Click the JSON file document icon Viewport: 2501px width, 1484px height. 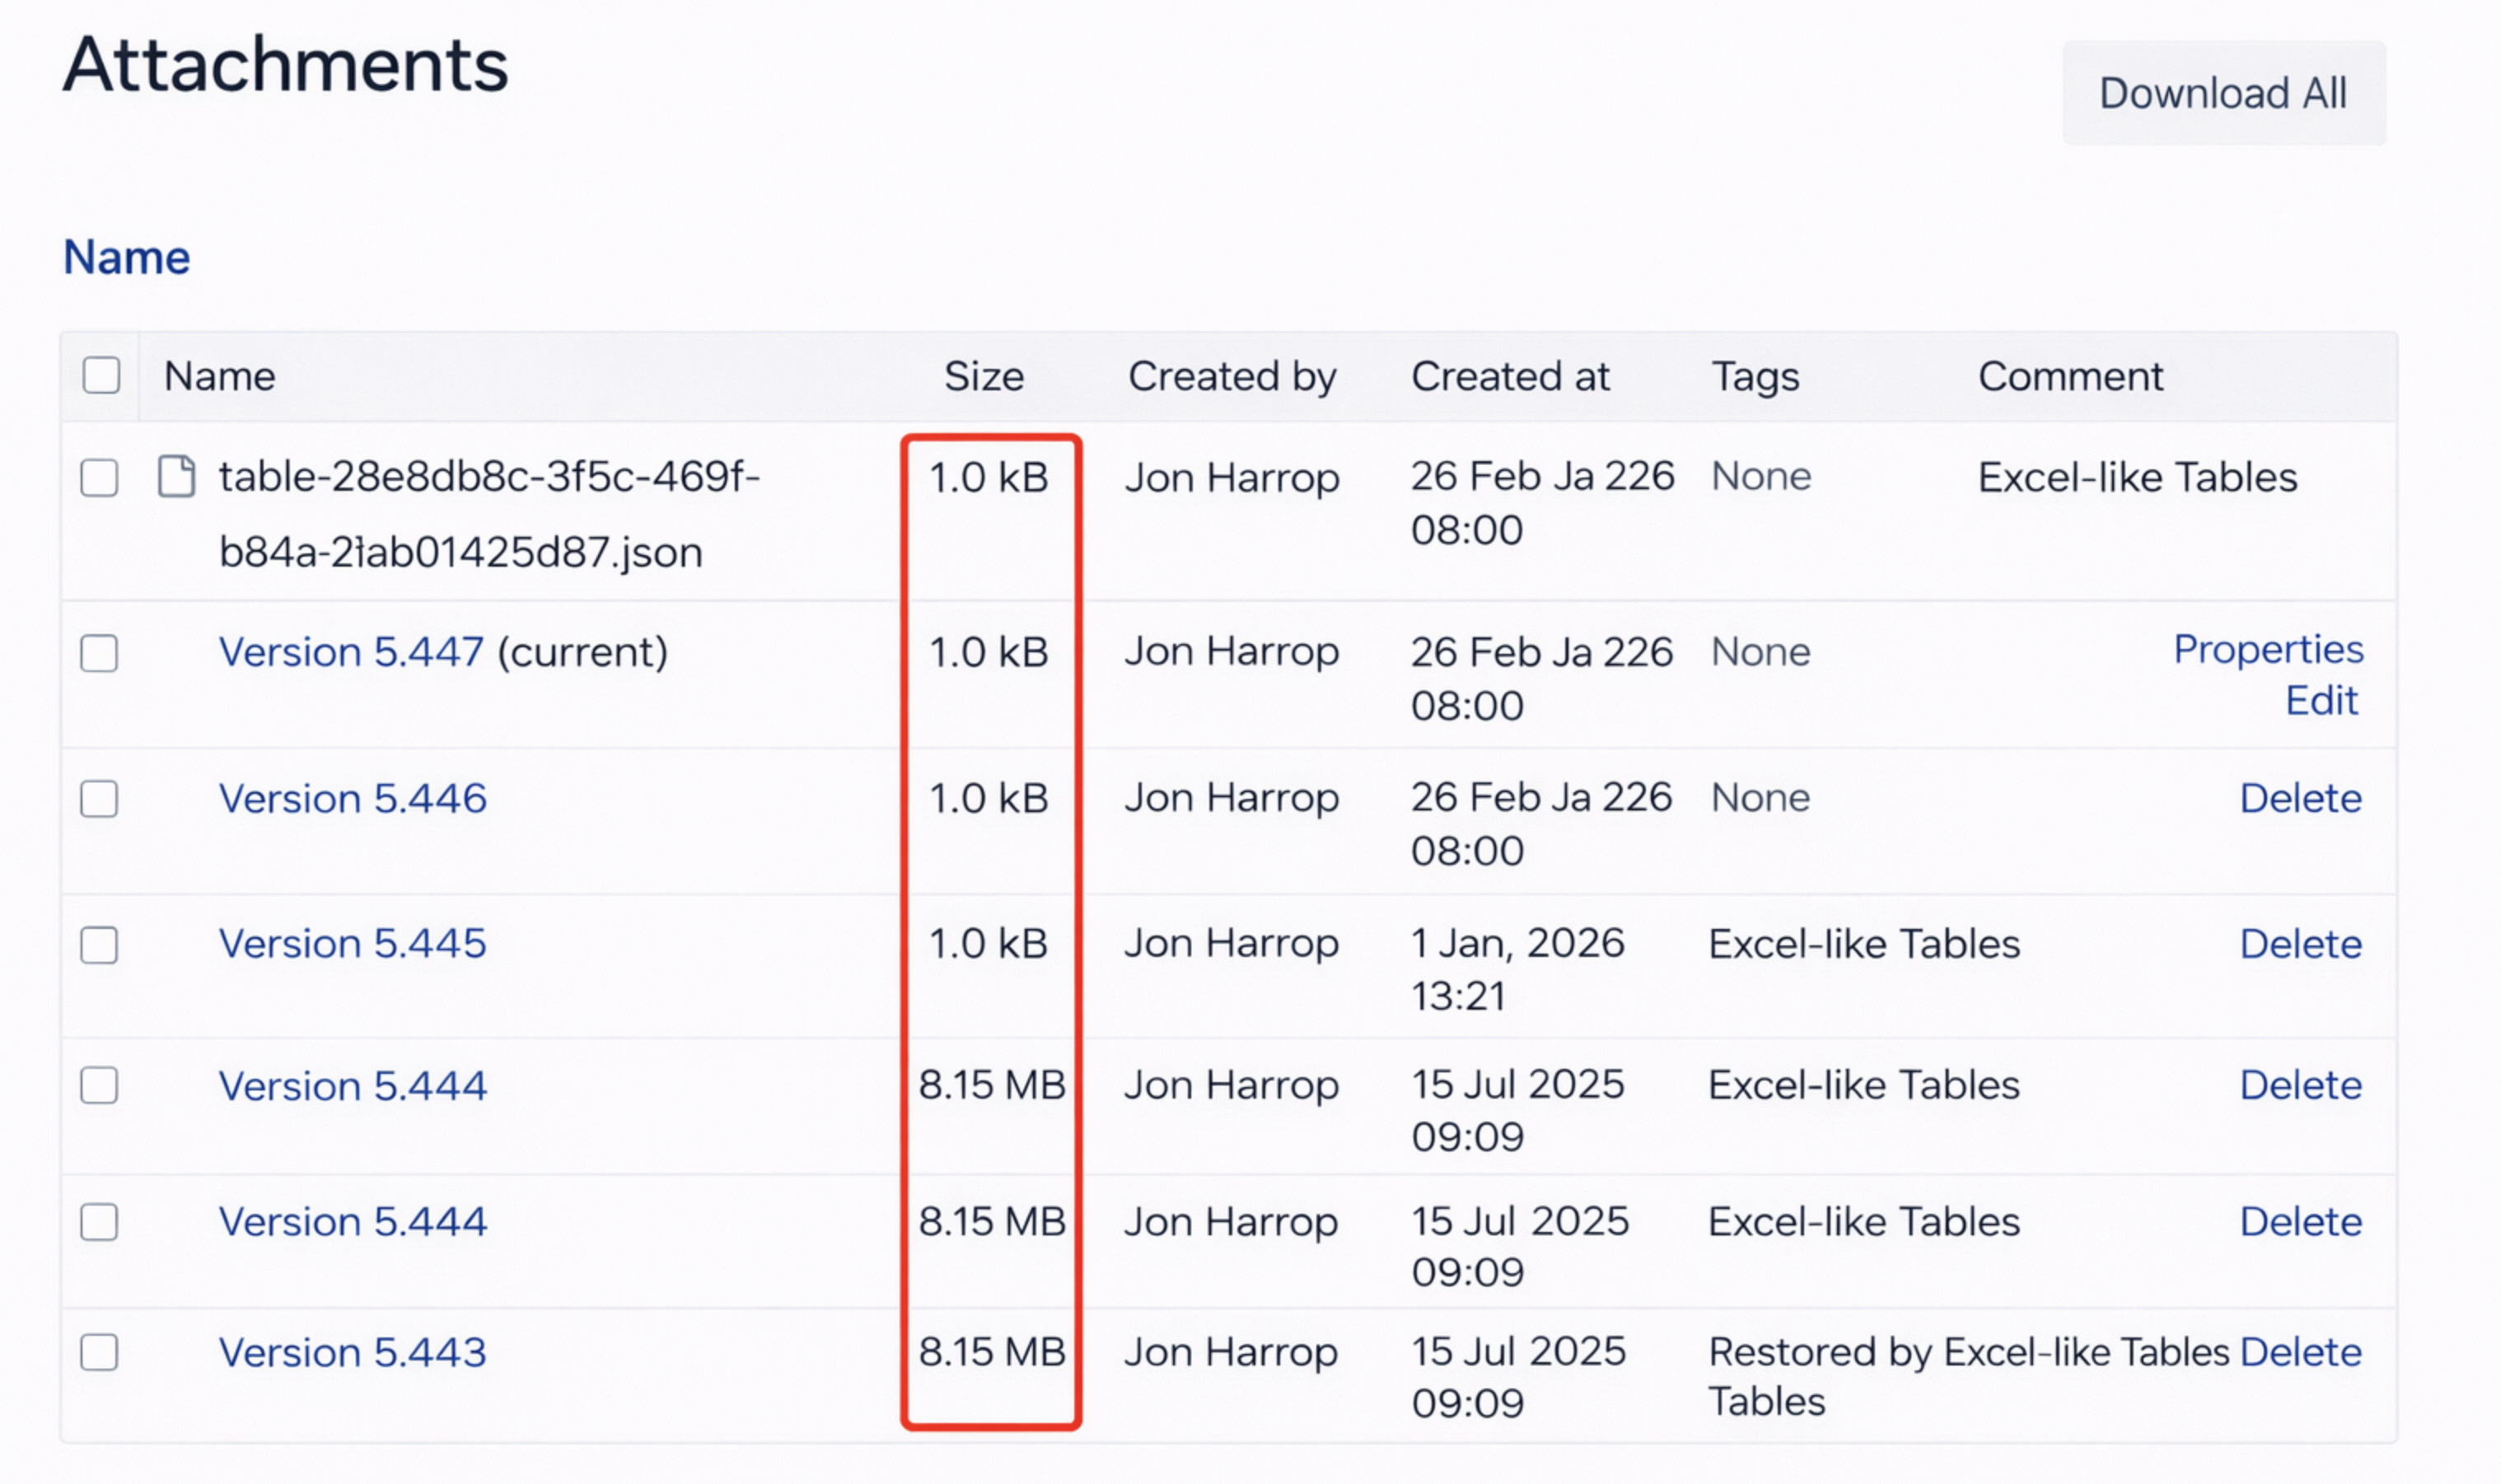pyautogui.click(x=176, y=476)
